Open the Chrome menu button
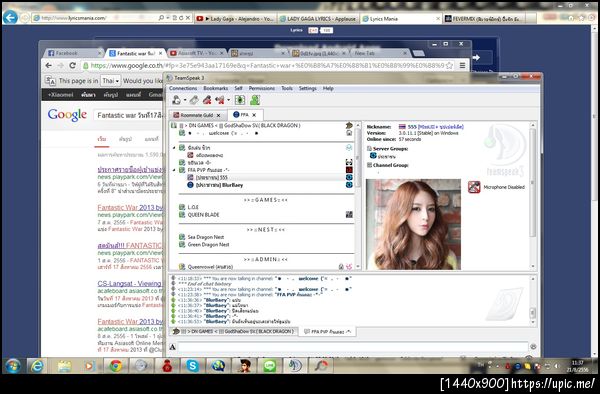600x394 pixels. point(463,66)
